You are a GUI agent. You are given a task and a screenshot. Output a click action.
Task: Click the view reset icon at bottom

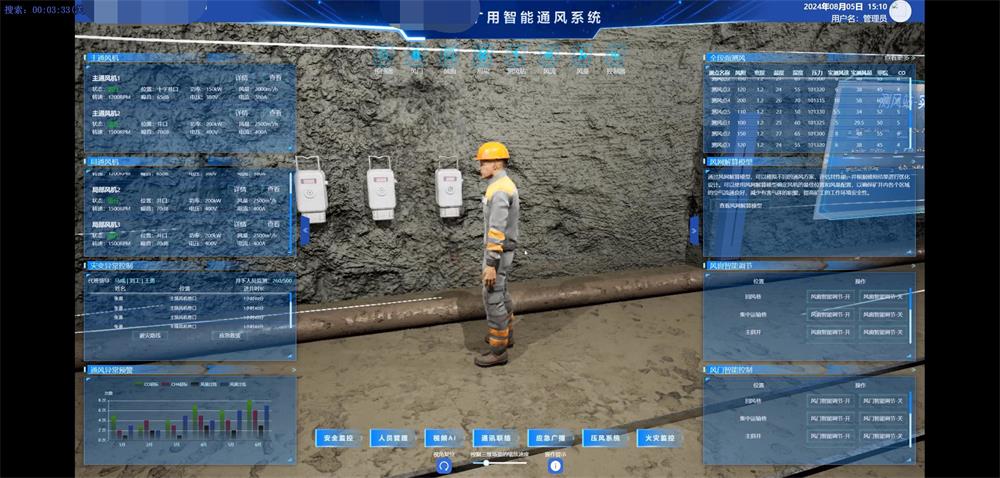tap(443, 465)
